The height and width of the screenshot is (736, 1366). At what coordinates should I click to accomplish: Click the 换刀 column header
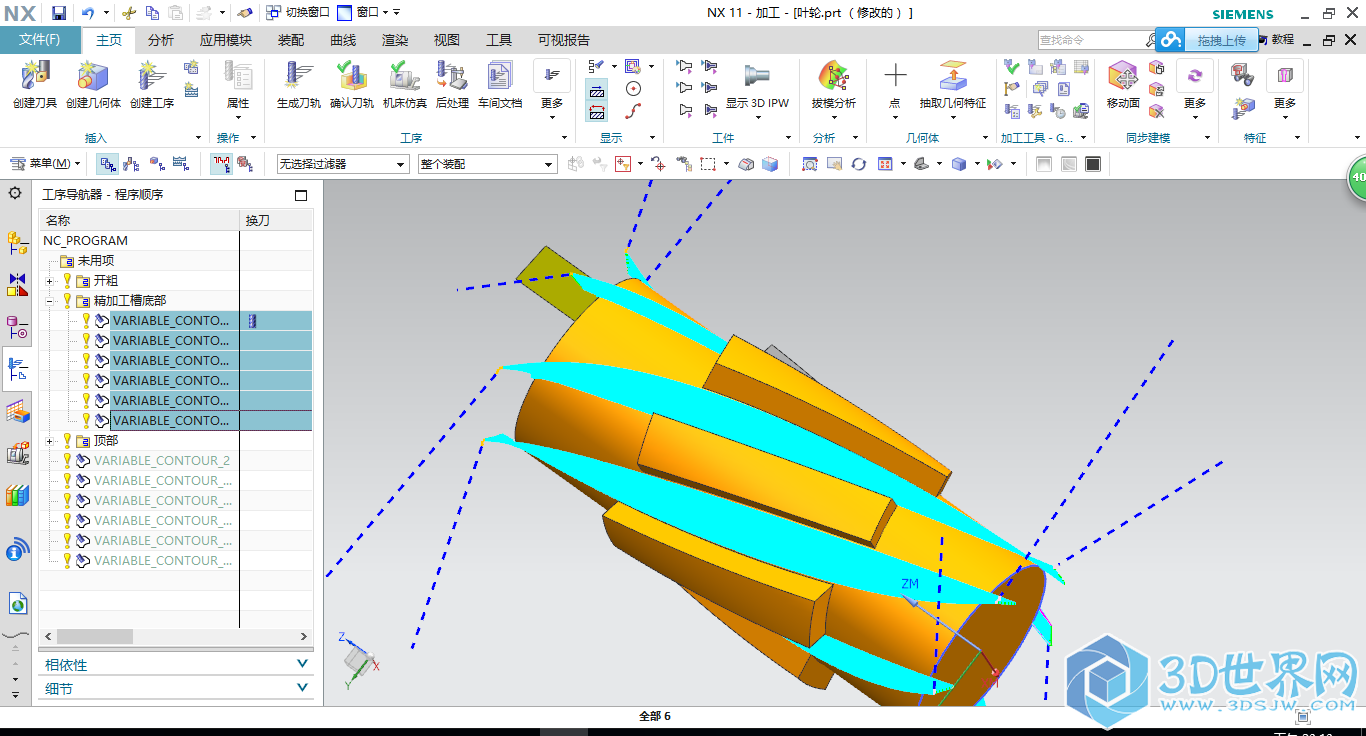click(277, 220)
